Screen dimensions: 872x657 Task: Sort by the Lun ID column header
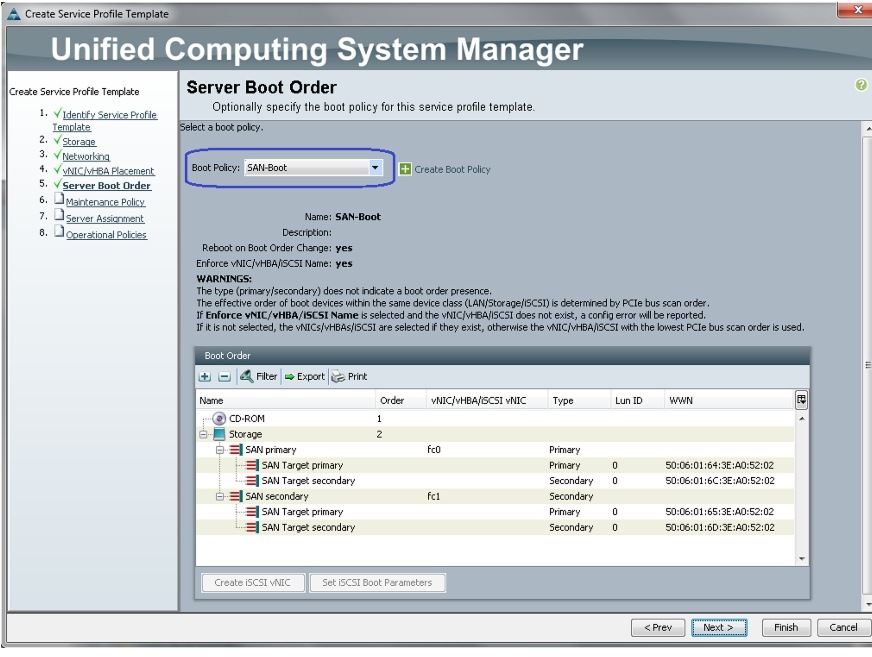pos(637,401)
